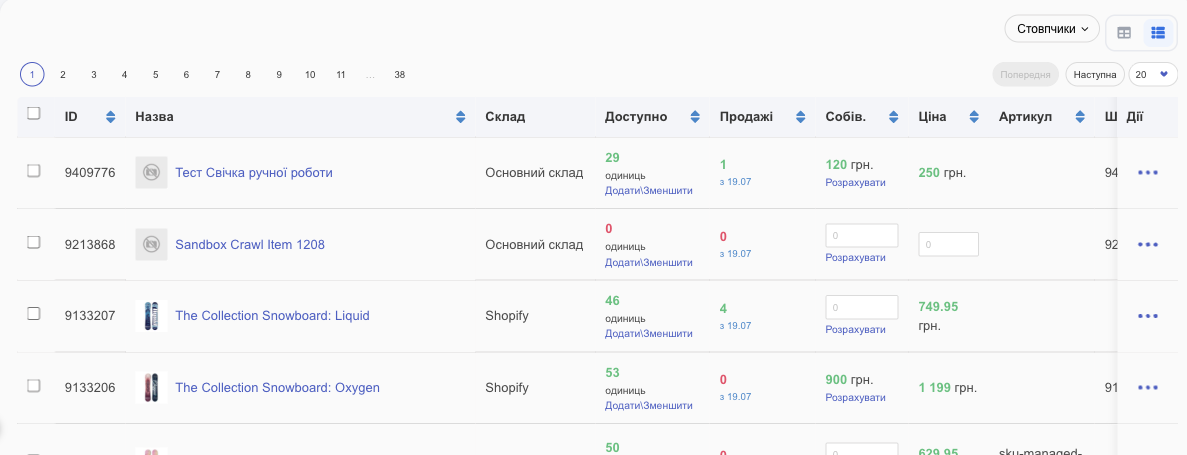This screenshot has width=1187, height=455.
Task: Click cost 120 грн. of Тест Свічка
Action: pyautogui.click(x=849, y=164)
